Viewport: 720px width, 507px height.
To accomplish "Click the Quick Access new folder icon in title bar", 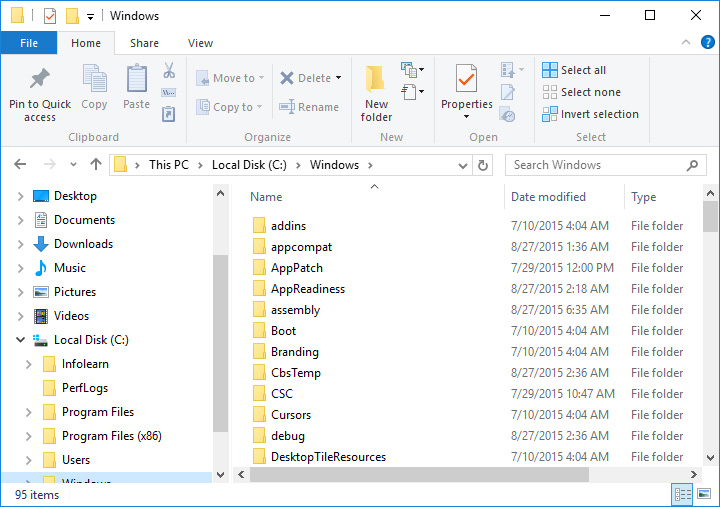I will (x=72, y=16).
